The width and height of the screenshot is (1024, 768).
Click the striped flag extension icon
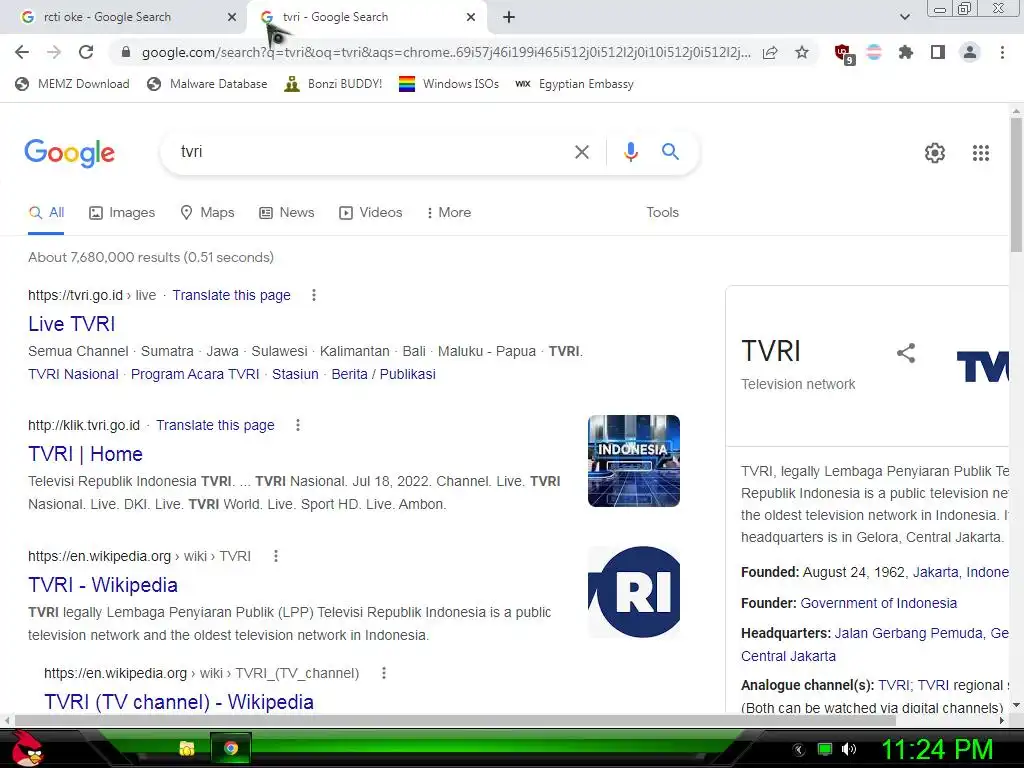coord(874,52)
